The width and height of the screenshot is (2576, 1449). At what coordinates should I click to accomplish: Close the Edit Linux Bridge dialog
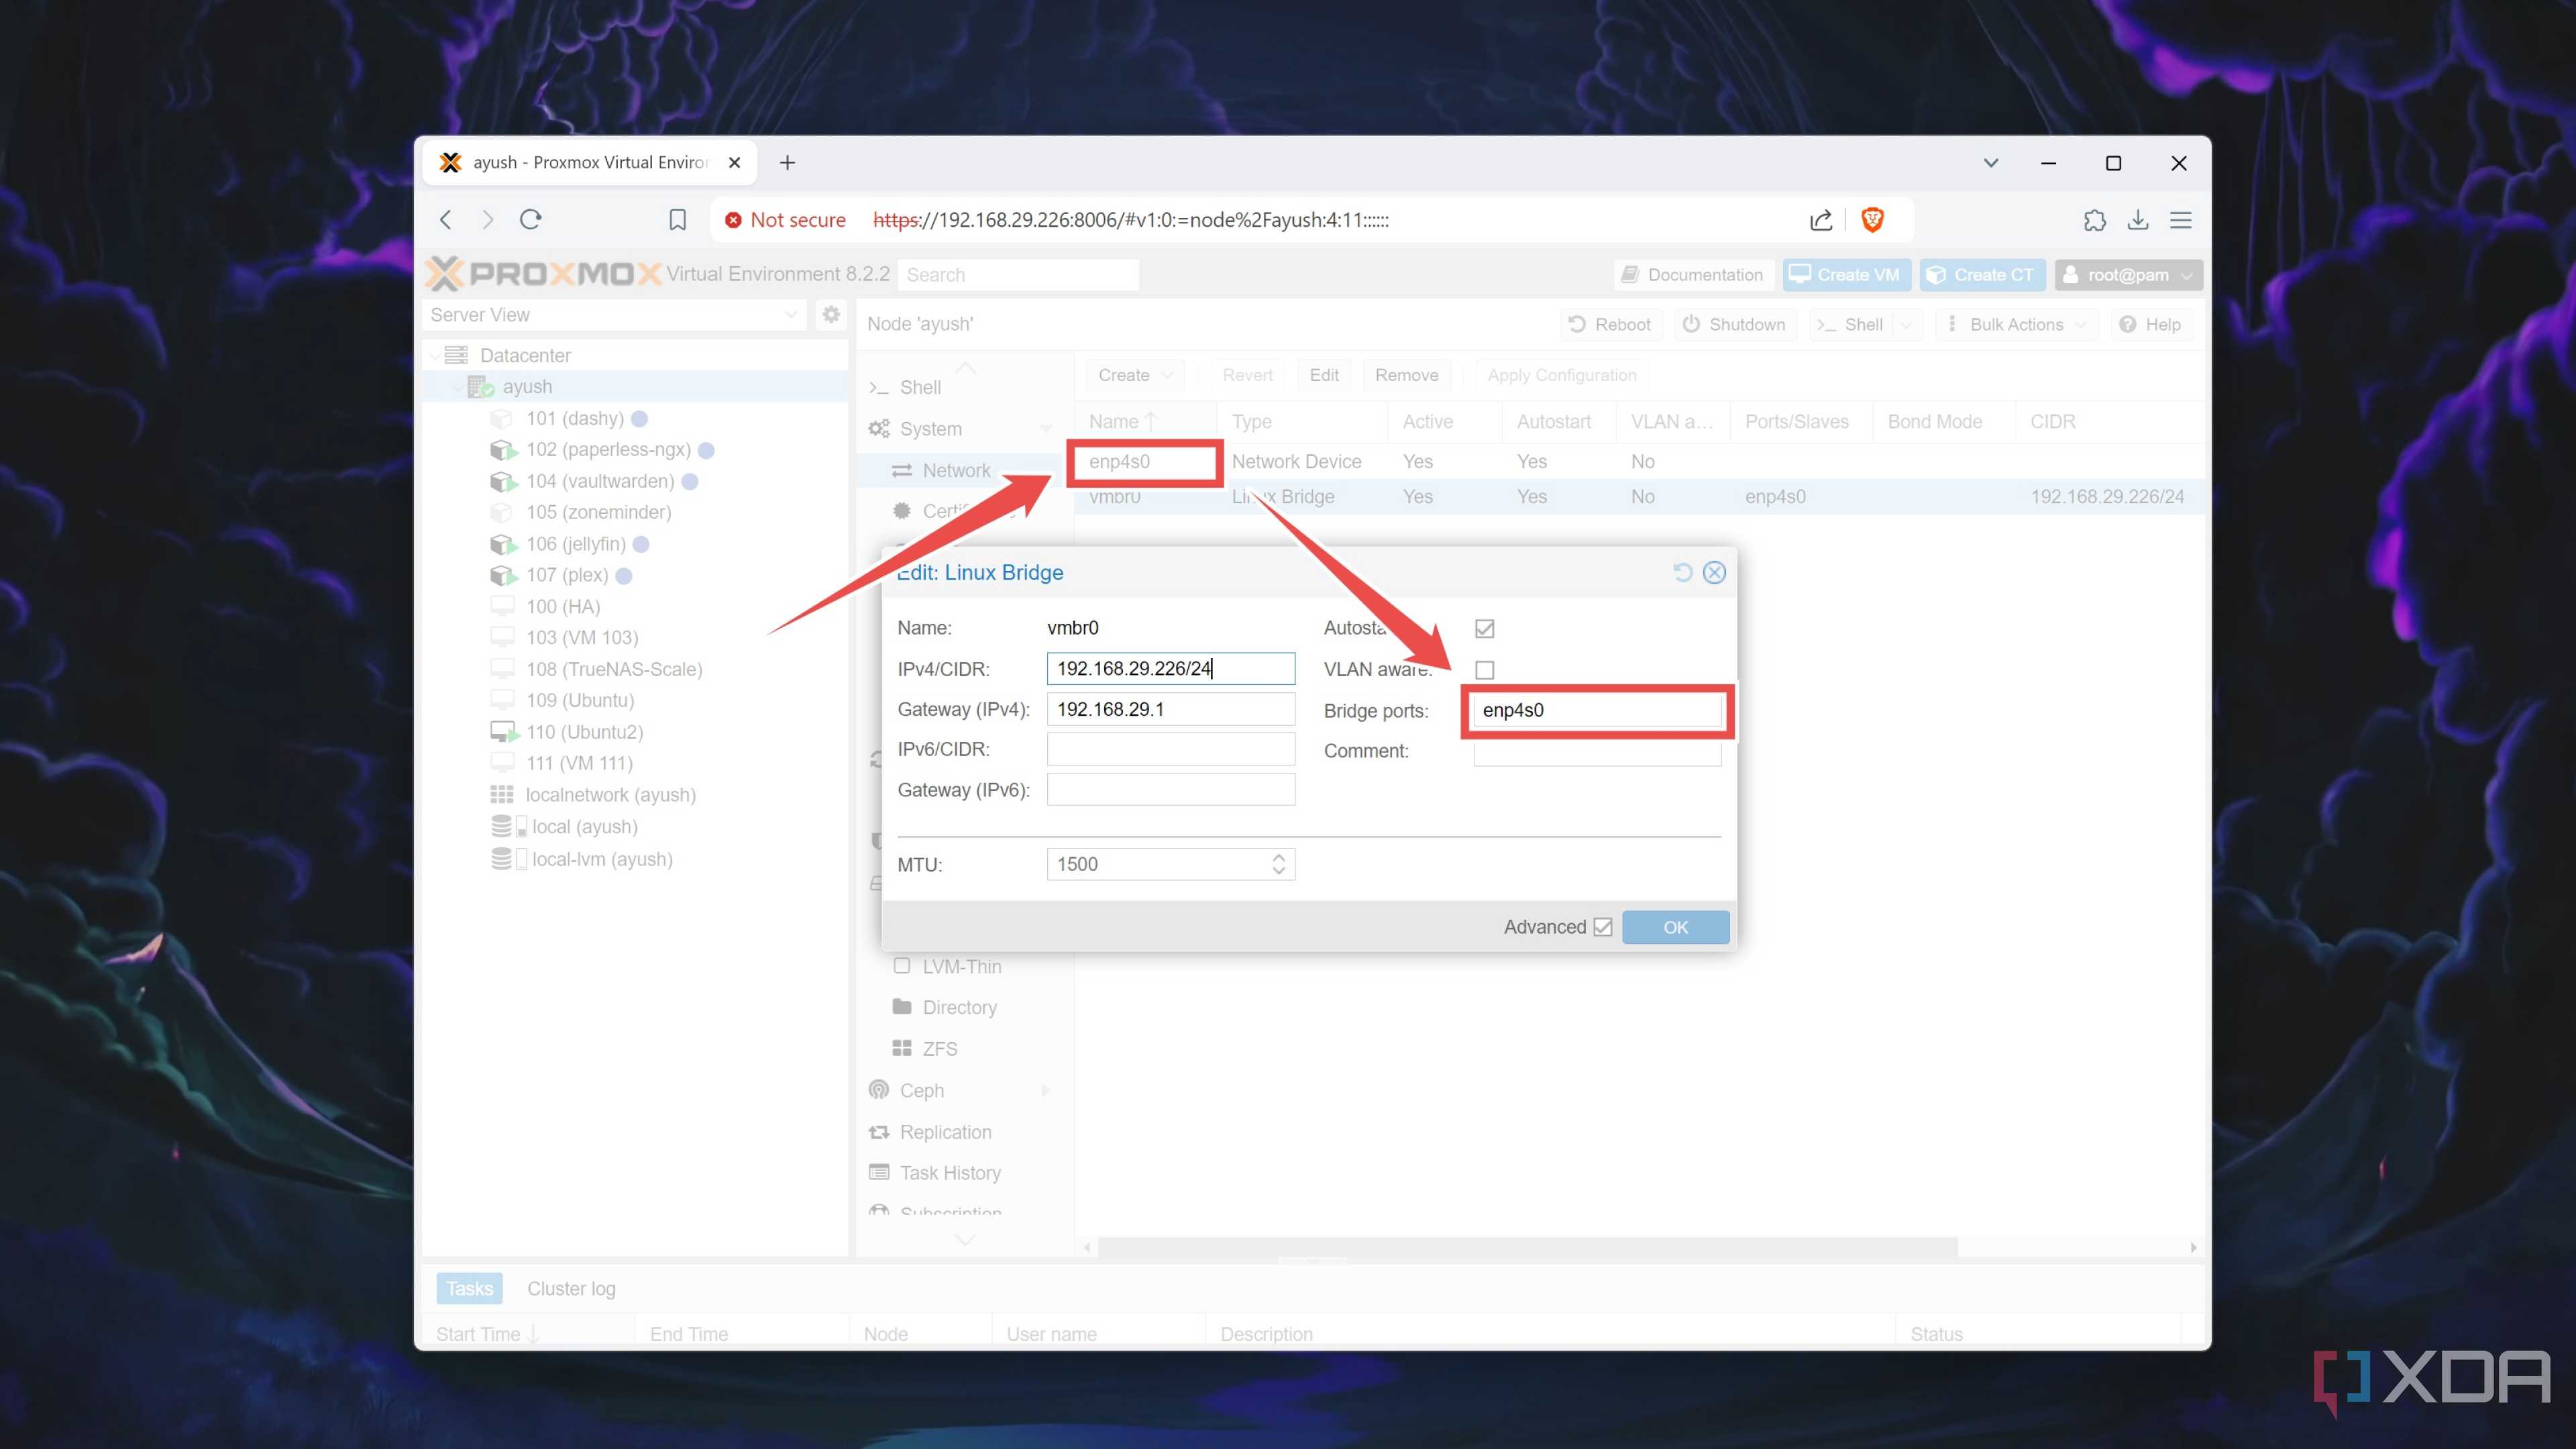pyautogui.click(x=1715, y=572)
